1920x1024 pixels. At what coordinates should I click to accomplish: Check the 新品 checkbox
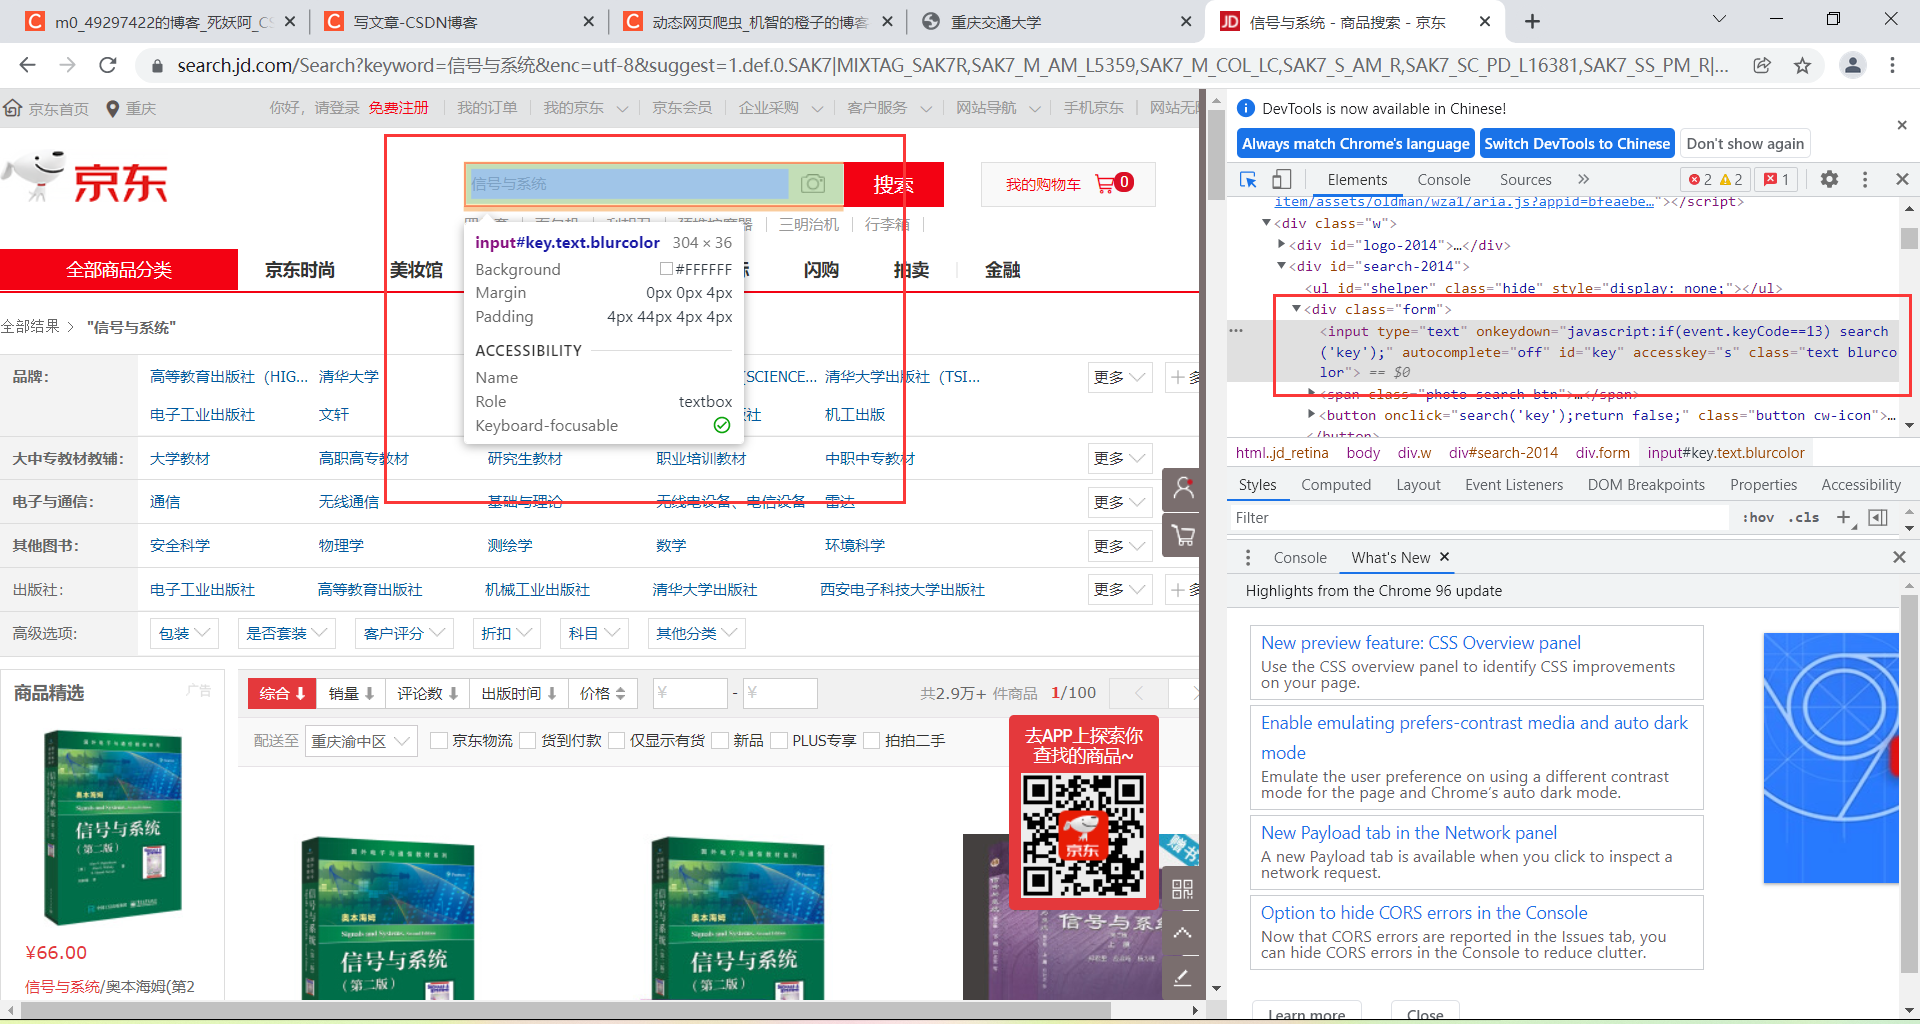[720, 740]
